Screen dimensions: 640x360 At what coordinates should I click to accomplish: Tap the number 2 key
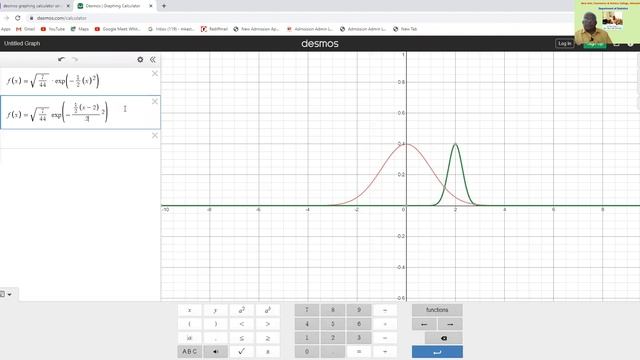(x=333, y=338)
